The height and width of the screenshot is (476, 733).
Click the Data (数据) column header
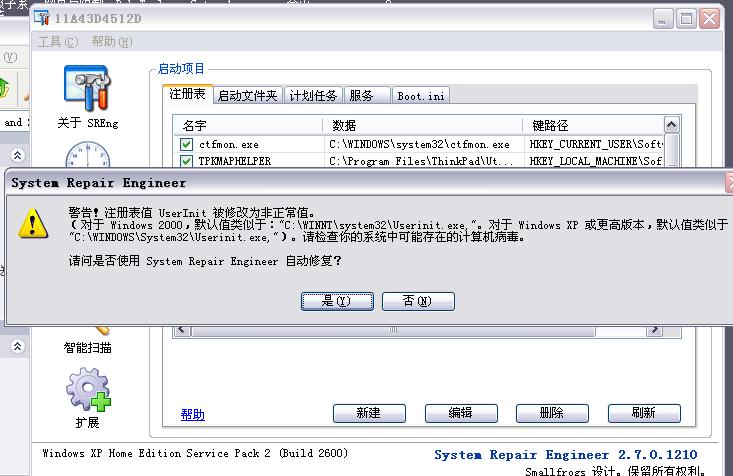click(x=423, y=125)
